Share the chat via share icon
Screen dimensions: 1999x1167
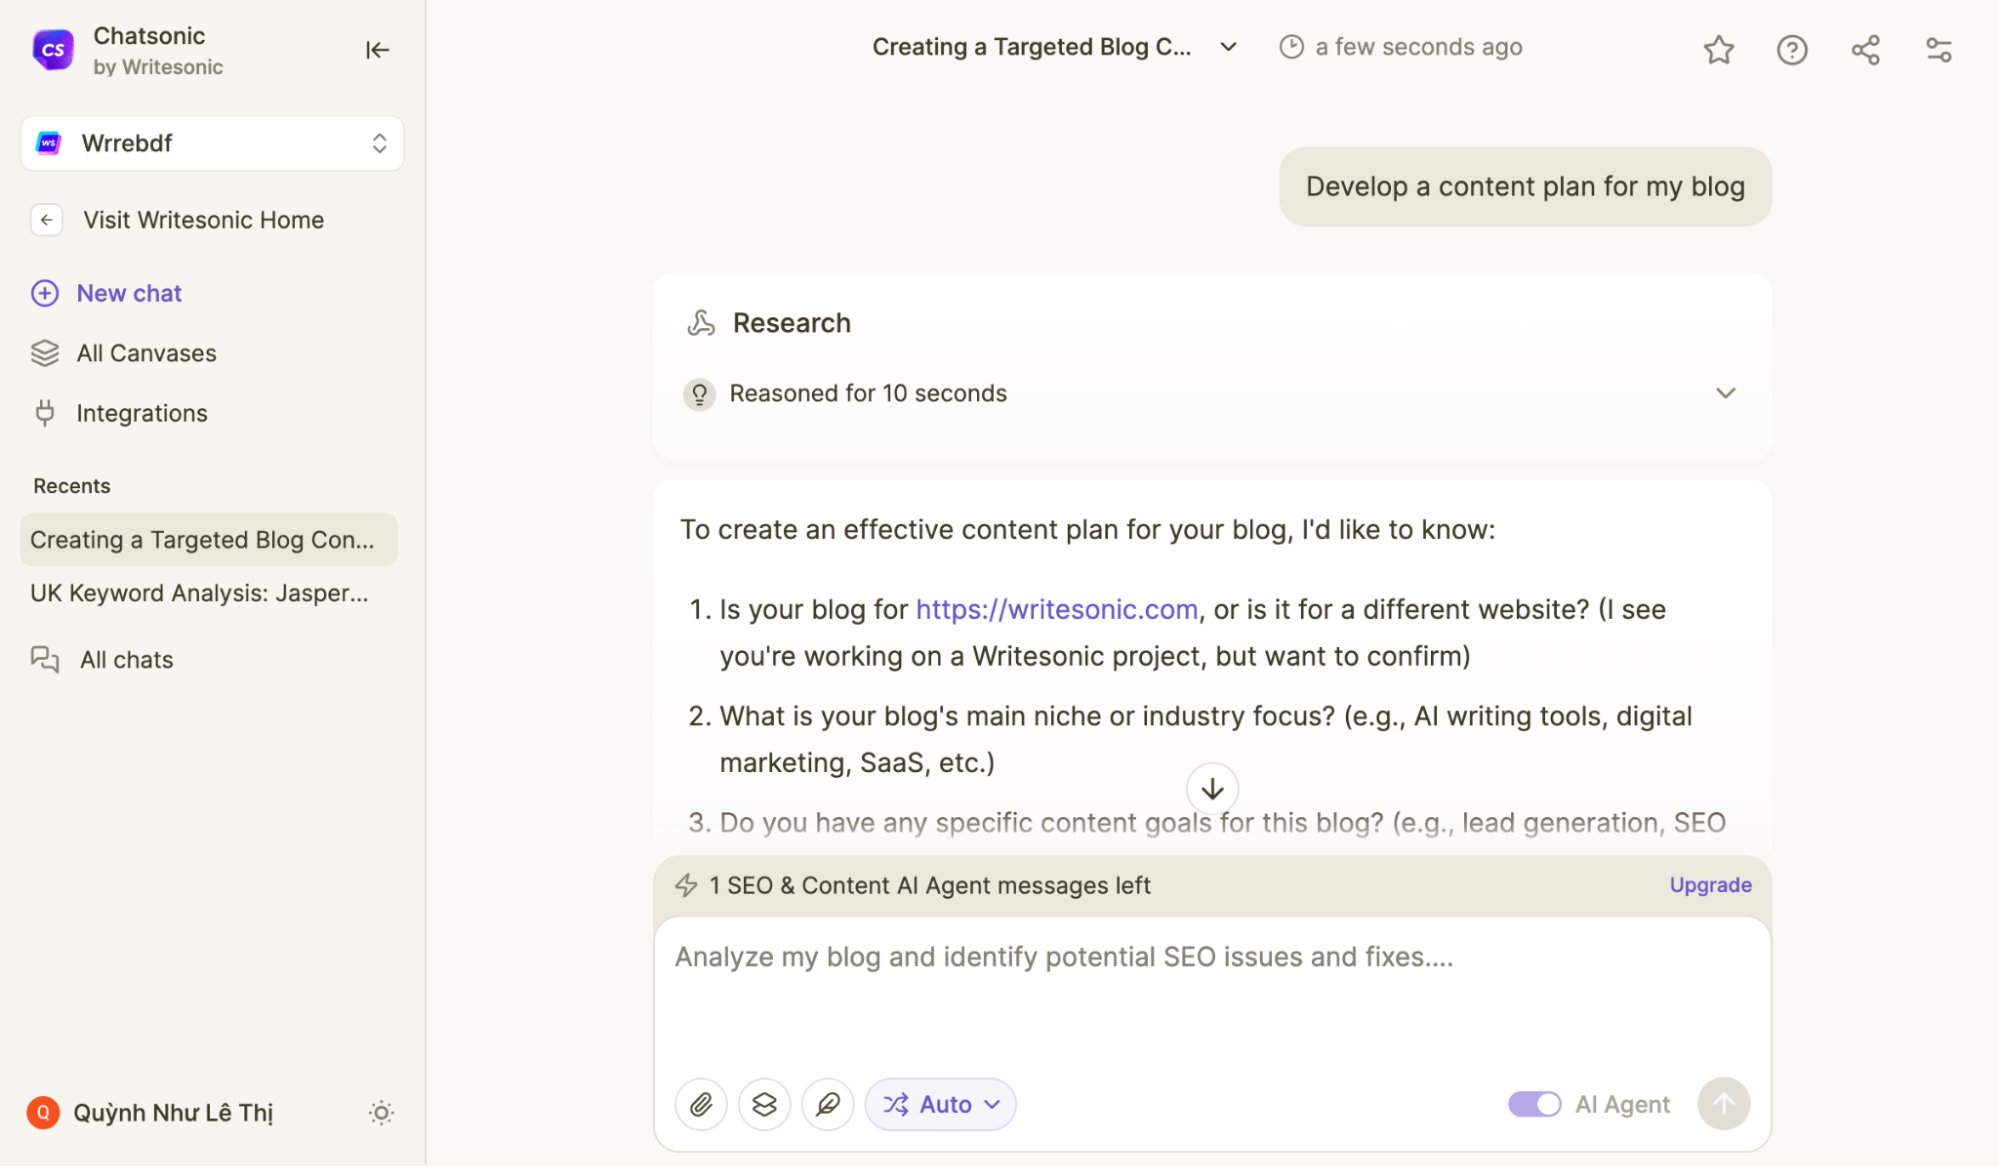coord(1865,49)
